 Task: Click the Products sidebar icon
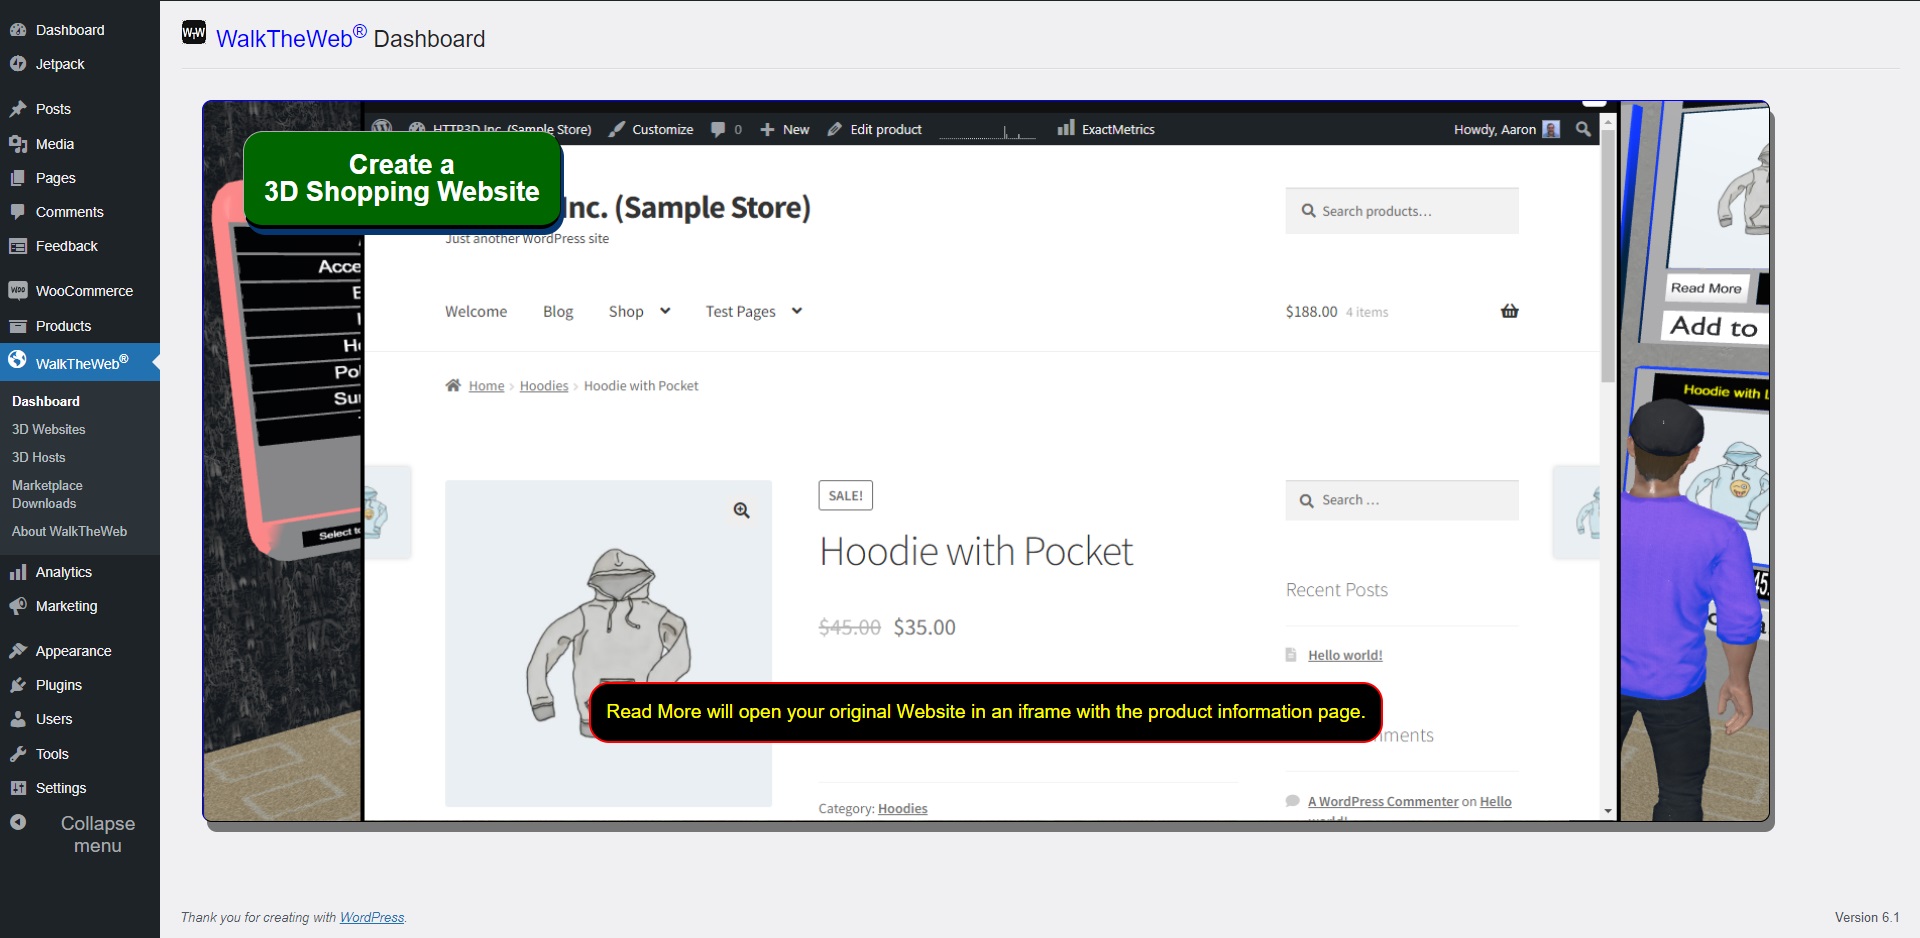(18, 326)
